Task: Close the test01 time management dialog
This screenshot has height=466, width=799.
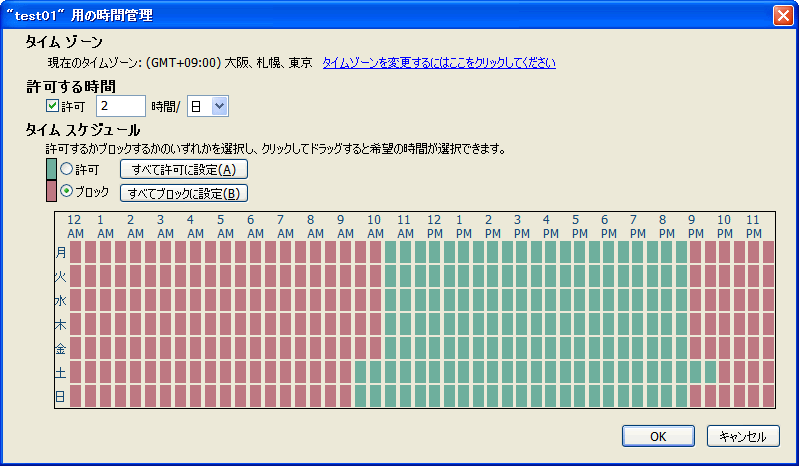Action: tap(783, 15)
